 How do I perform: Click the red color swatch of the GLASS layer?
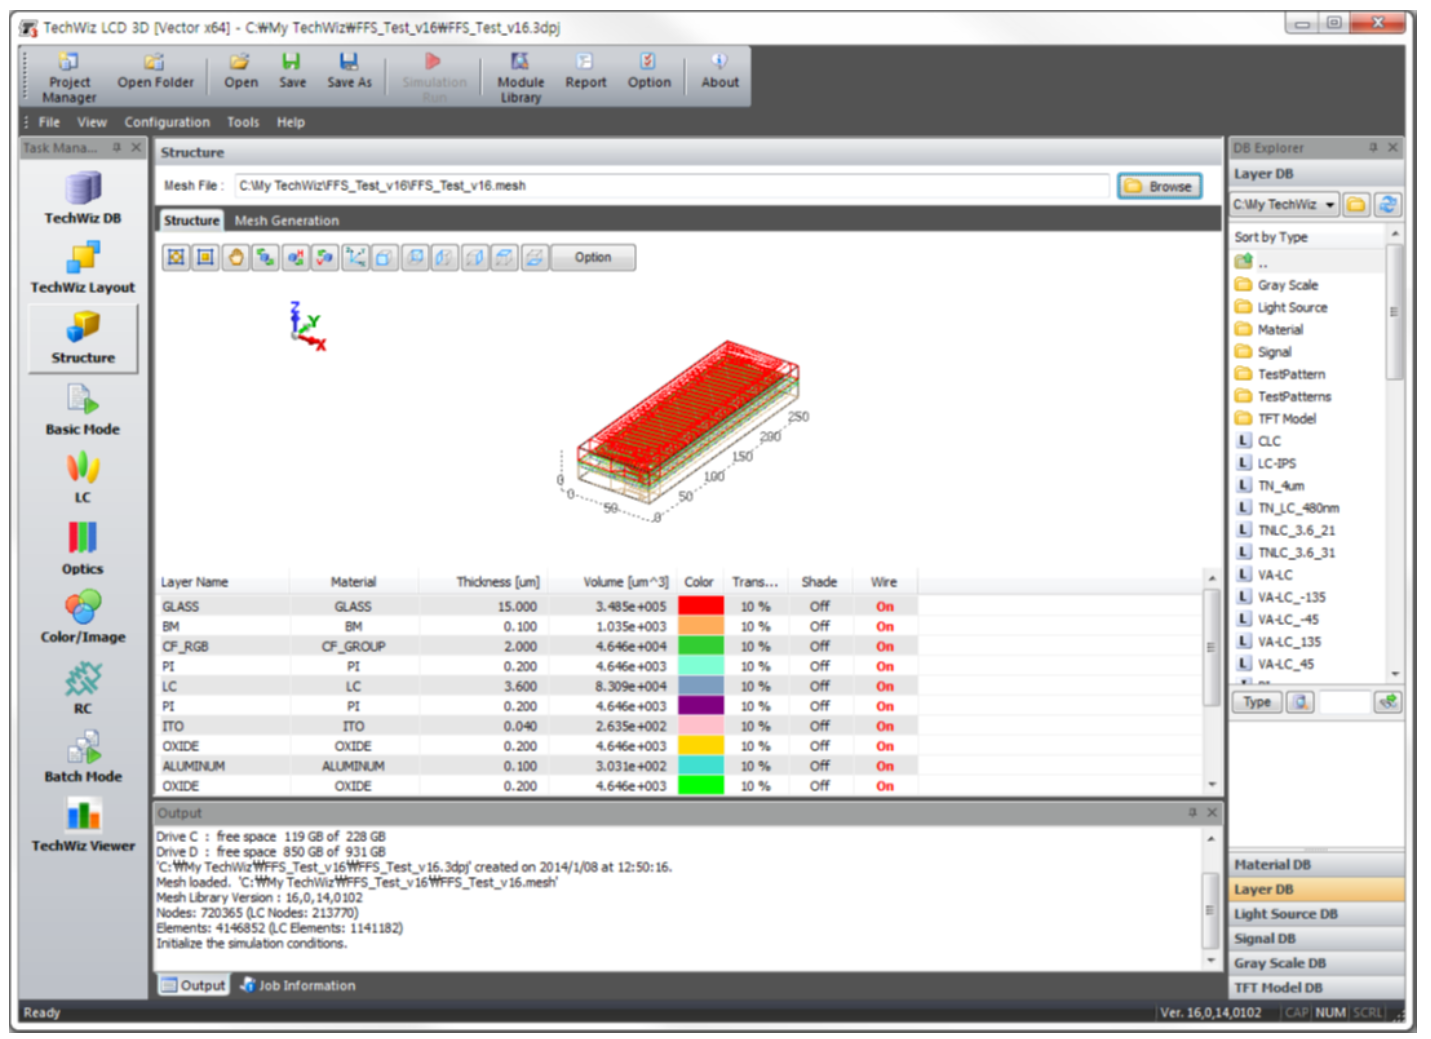(700, 606)
